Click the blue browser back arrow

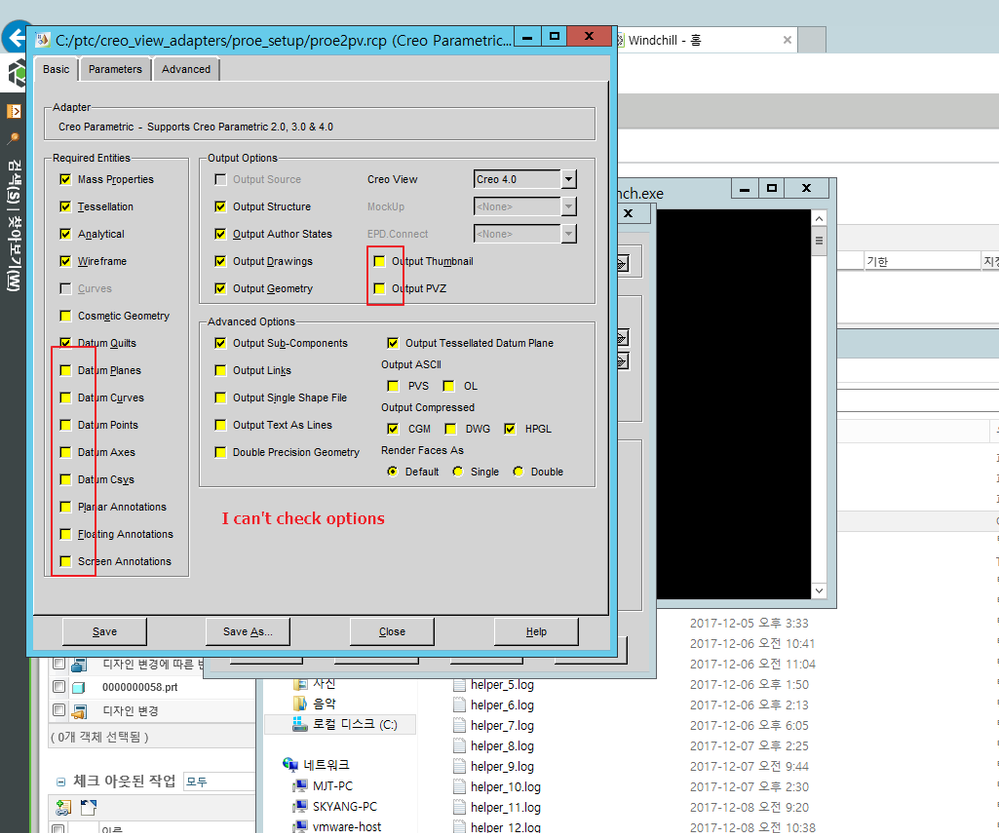click(x=15, y=39)
